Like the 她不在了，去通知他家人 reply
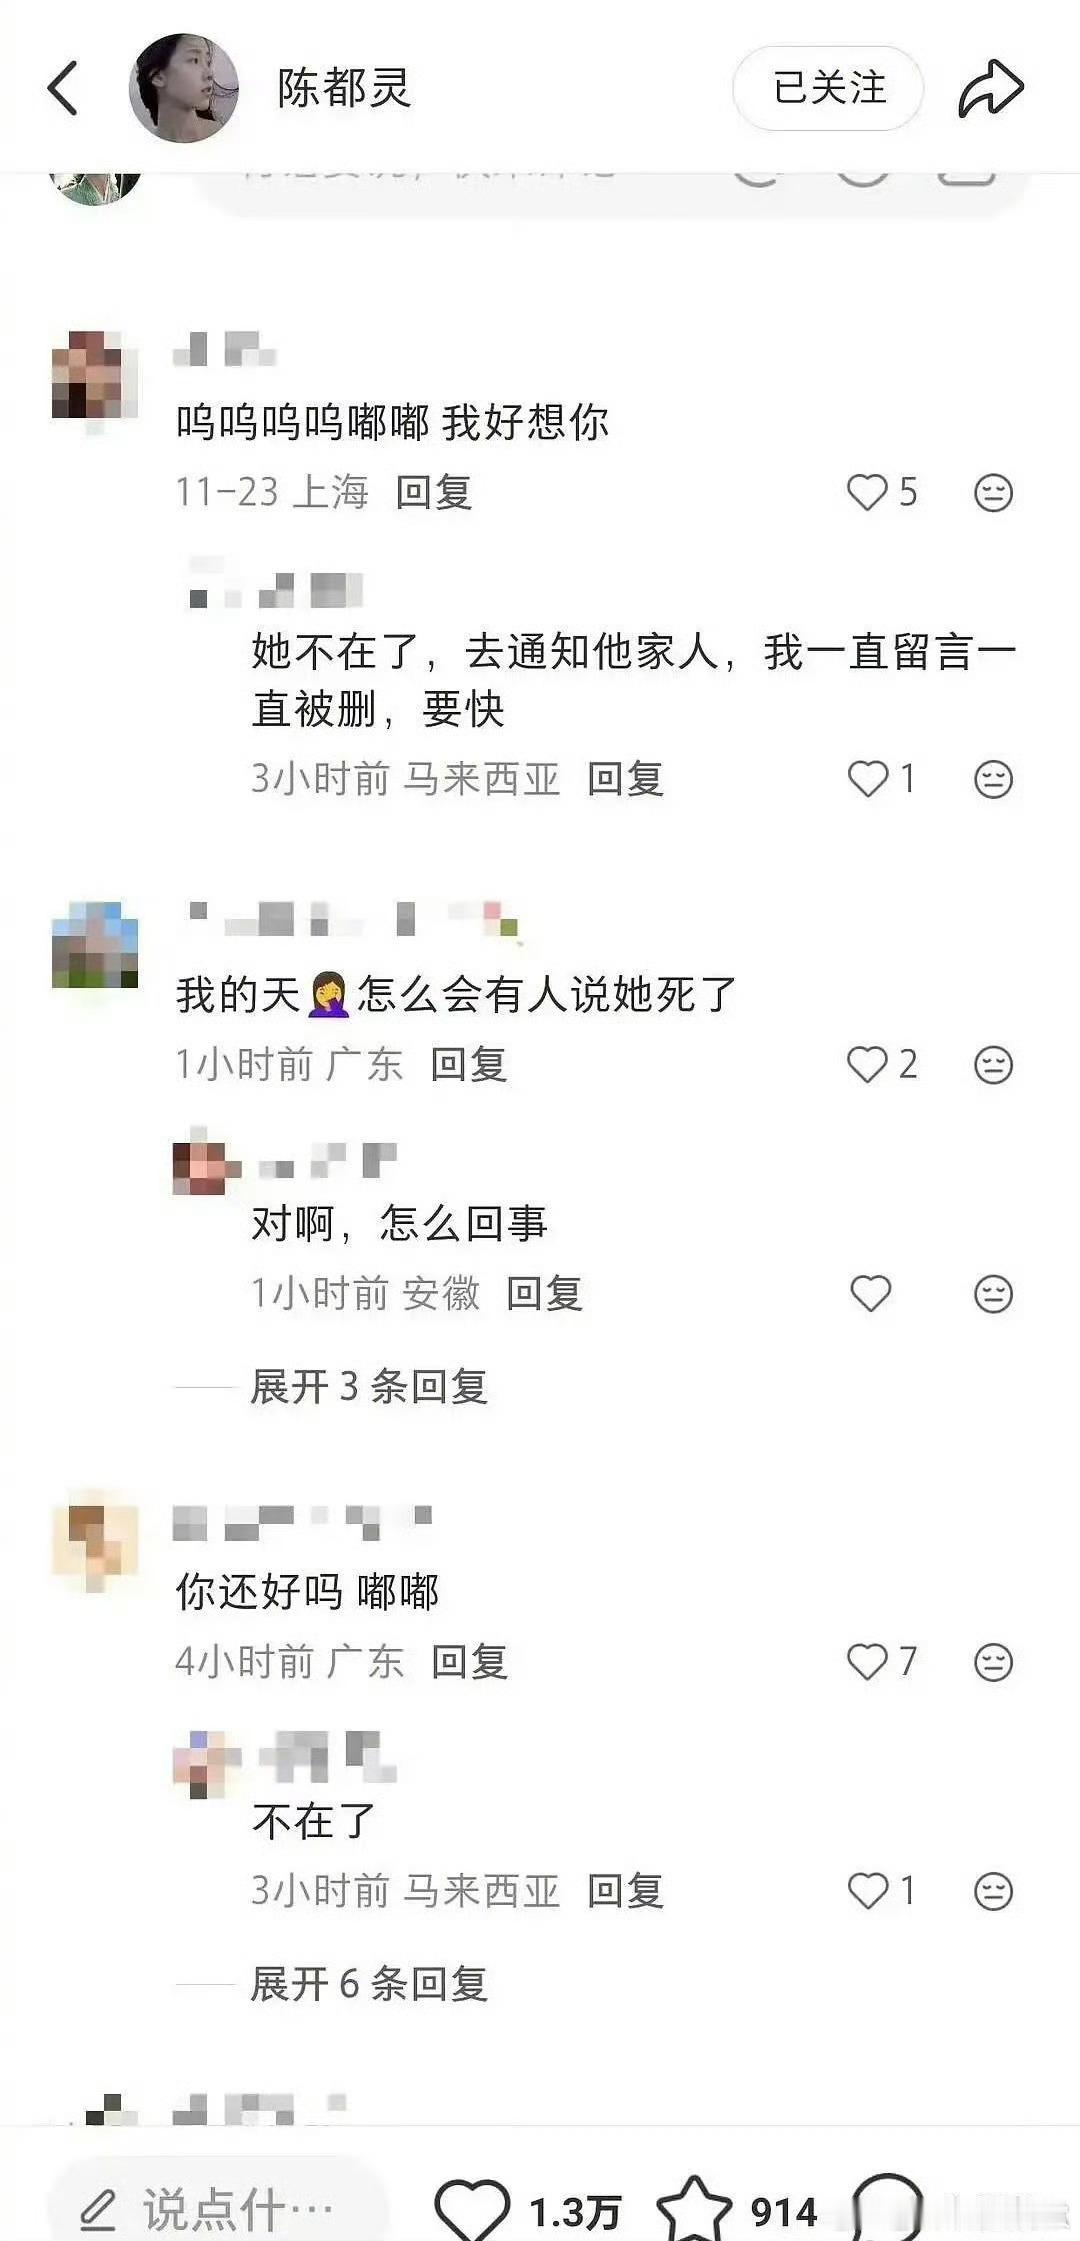Viewport: 1080px width, 2241px height. tap(867, 778)
